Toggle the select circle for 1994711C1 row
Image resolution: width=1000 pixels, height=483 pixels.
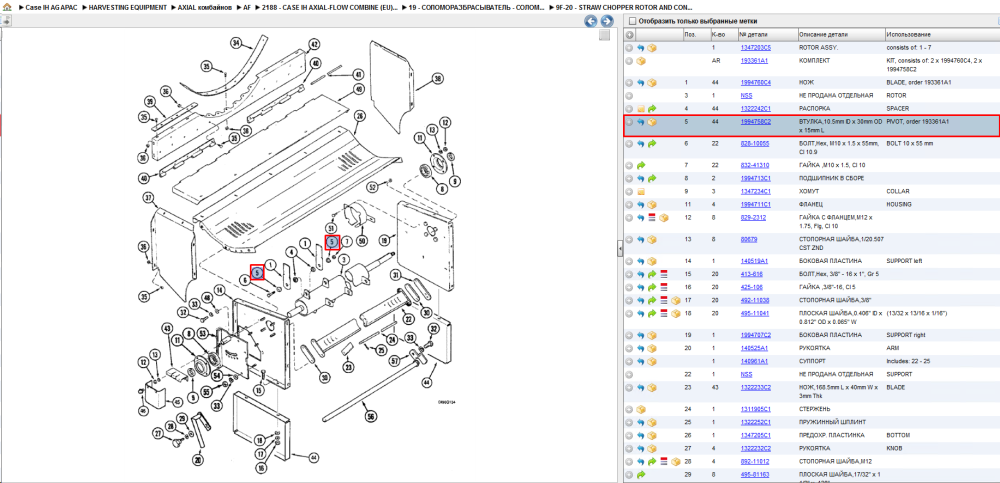629,205
